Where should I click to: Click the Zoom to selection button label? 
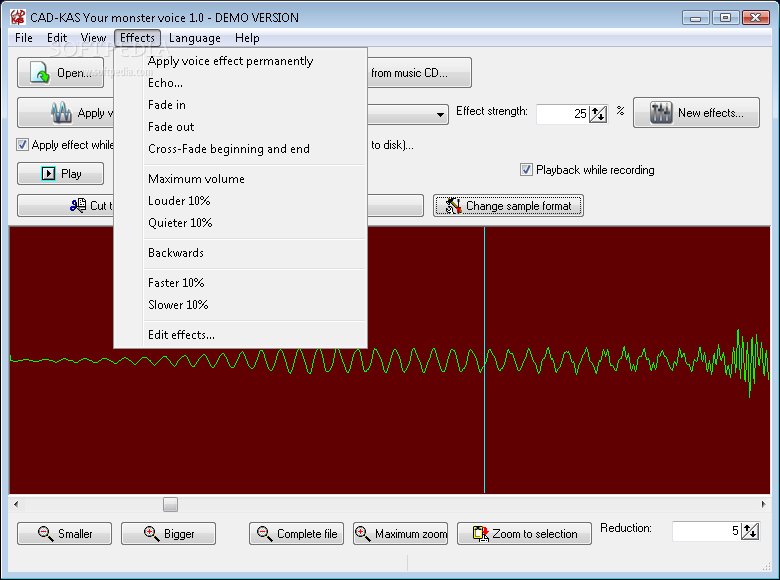click(535, 534)
